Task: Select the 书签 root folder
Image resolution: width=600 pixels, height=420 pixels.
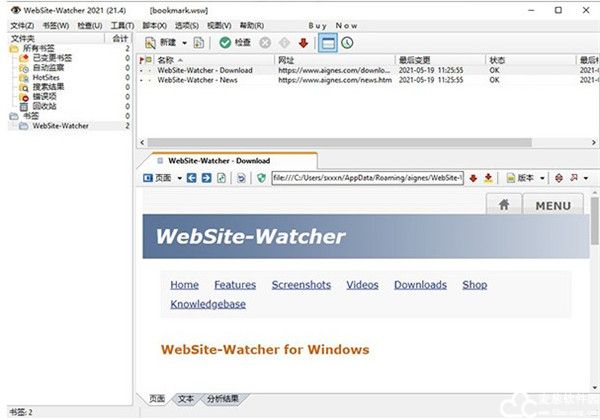Action: click(x=31, y=116)
